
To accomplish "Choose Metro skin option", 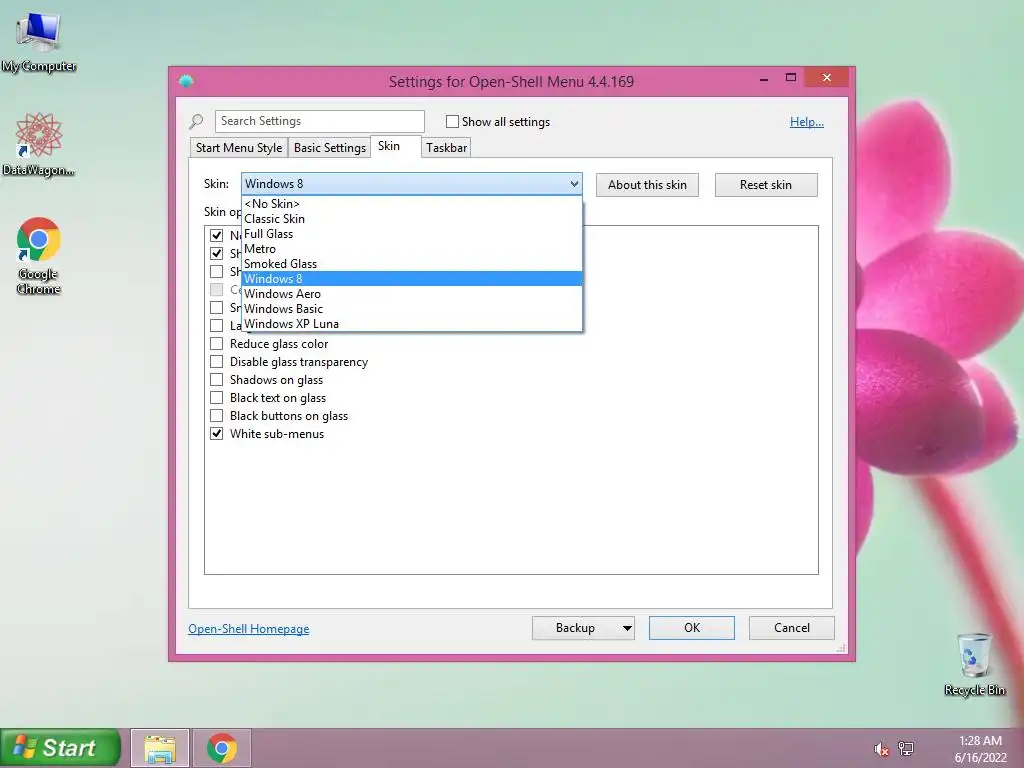I will click(411, 249).
